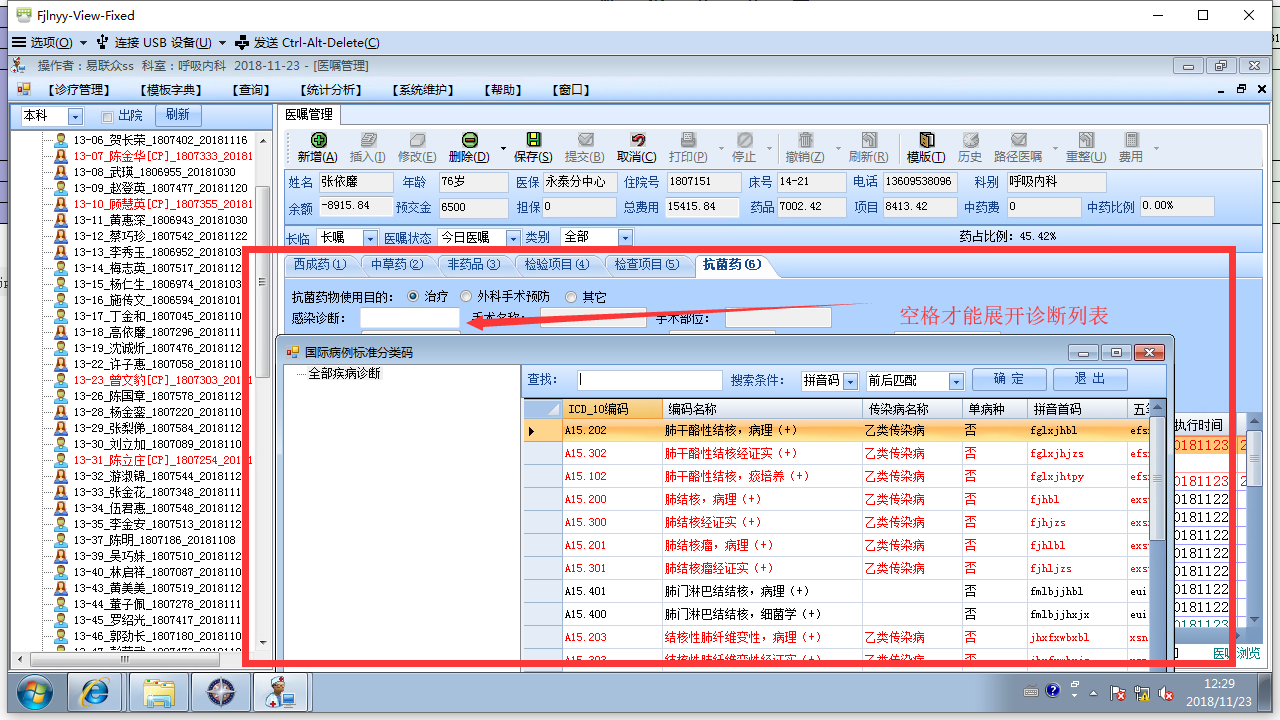The height and width of the screenshot is (720, 1280).
Task: Switch to the 非药品 tab
Action: 473,265
